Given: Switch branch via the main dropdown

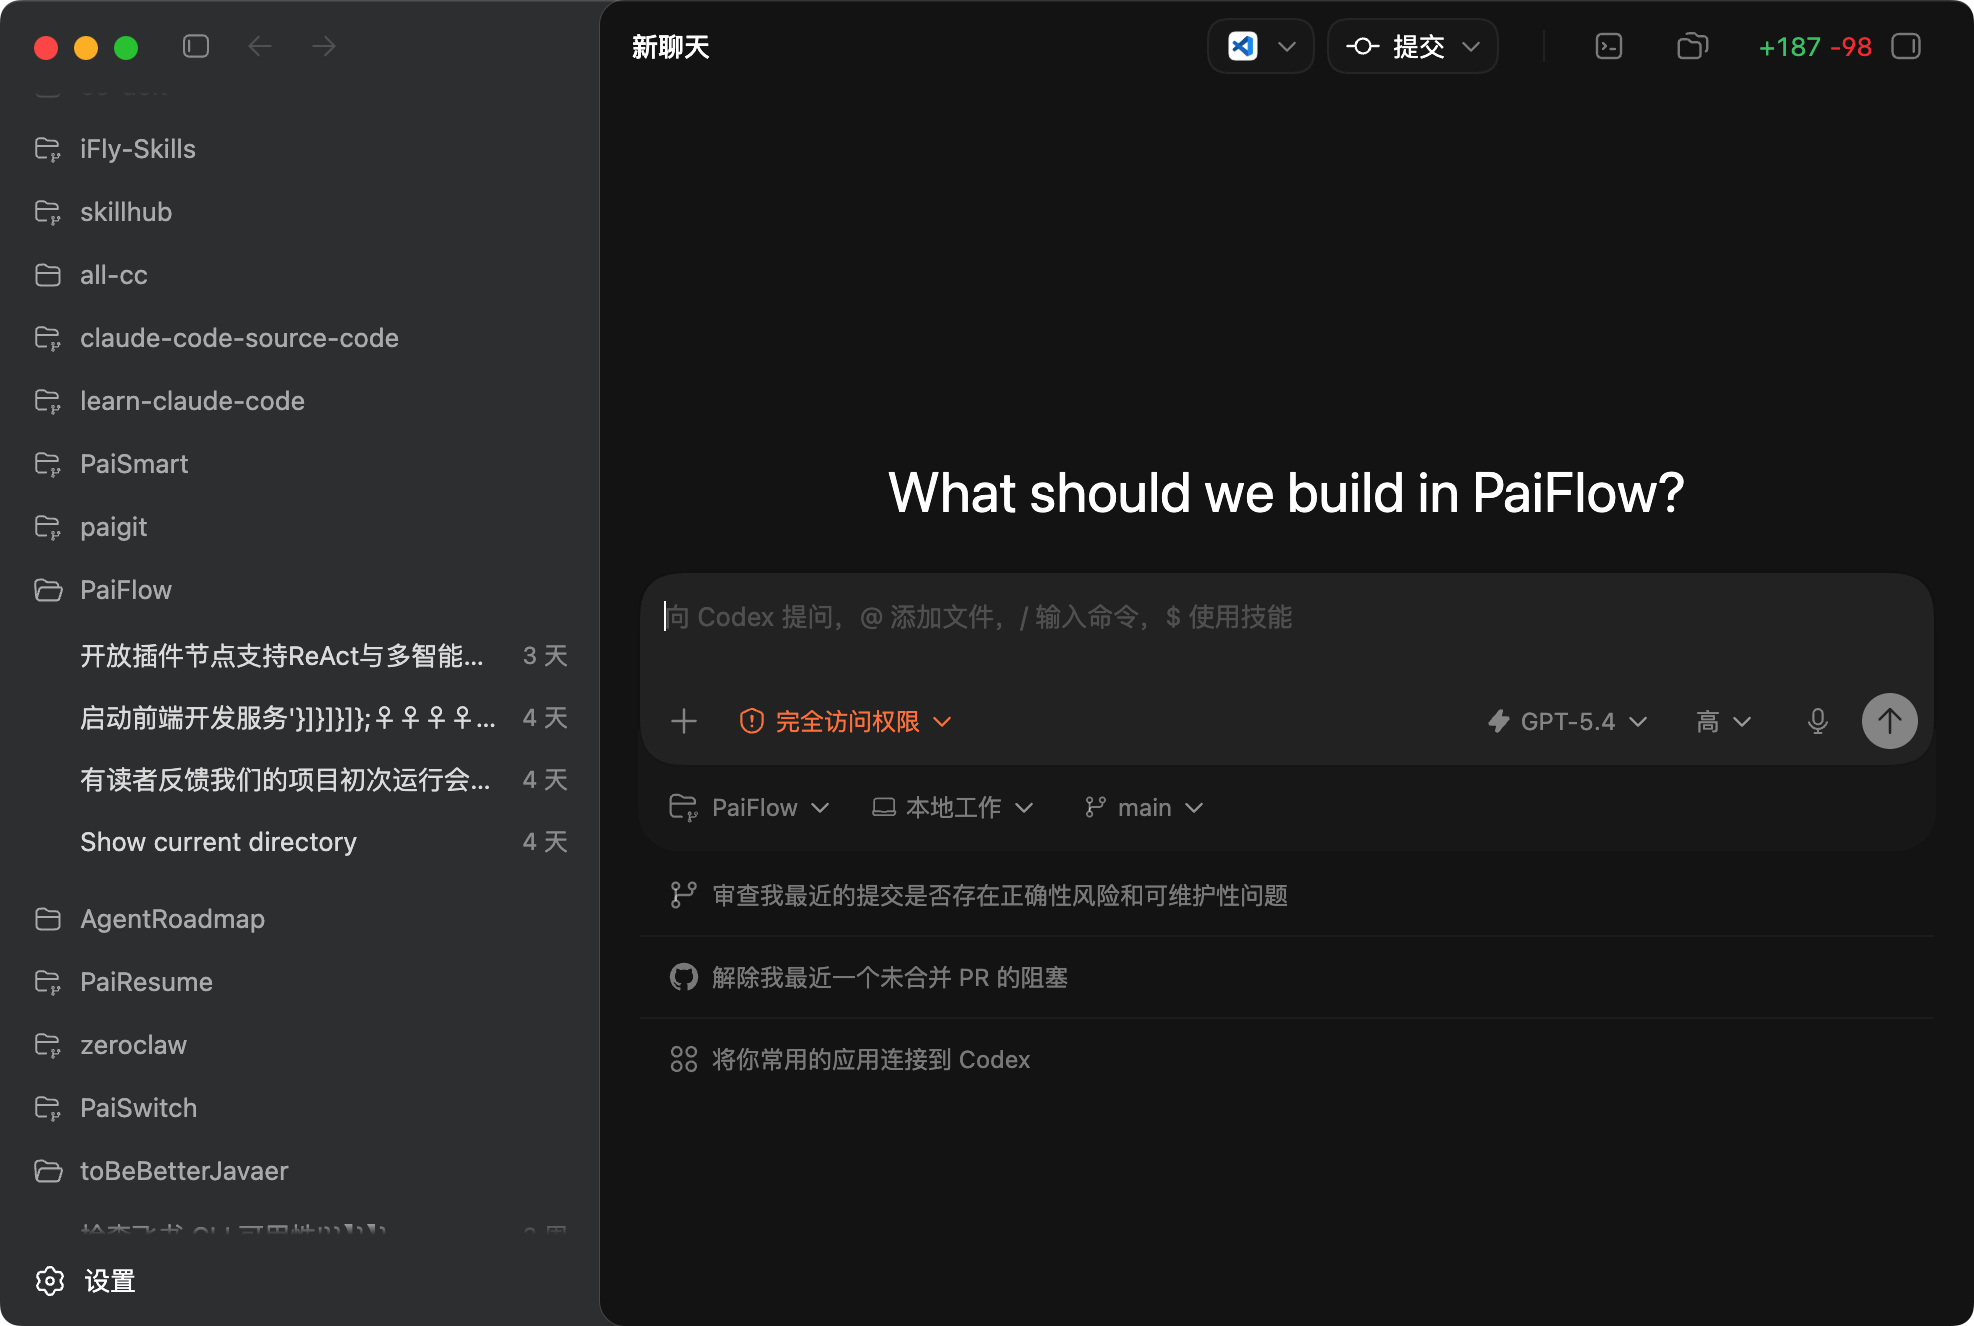Looking at the screenshot, I should point(1144,807).
